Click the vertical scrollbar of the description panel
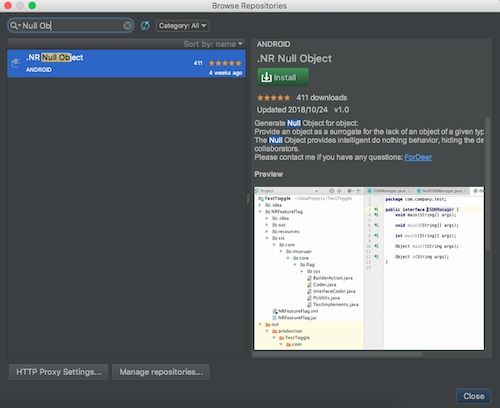Viewport: 500px width, 408px height. point(488,183)
